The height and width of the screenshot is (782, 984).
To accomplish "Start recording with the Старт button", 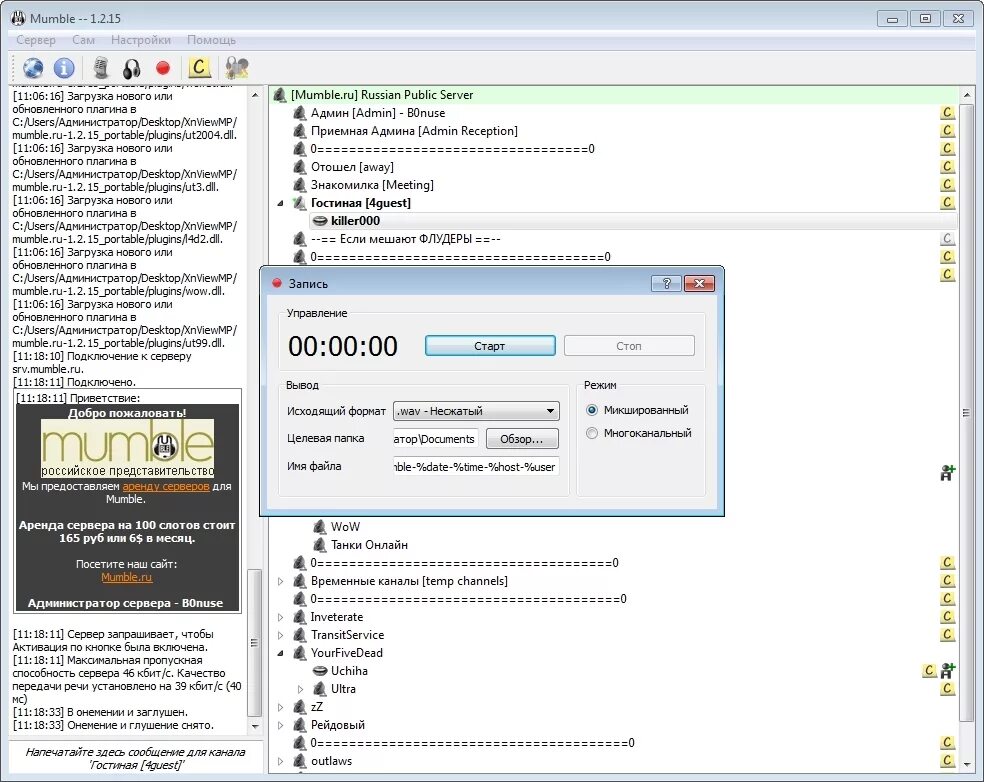I will 490,346.
